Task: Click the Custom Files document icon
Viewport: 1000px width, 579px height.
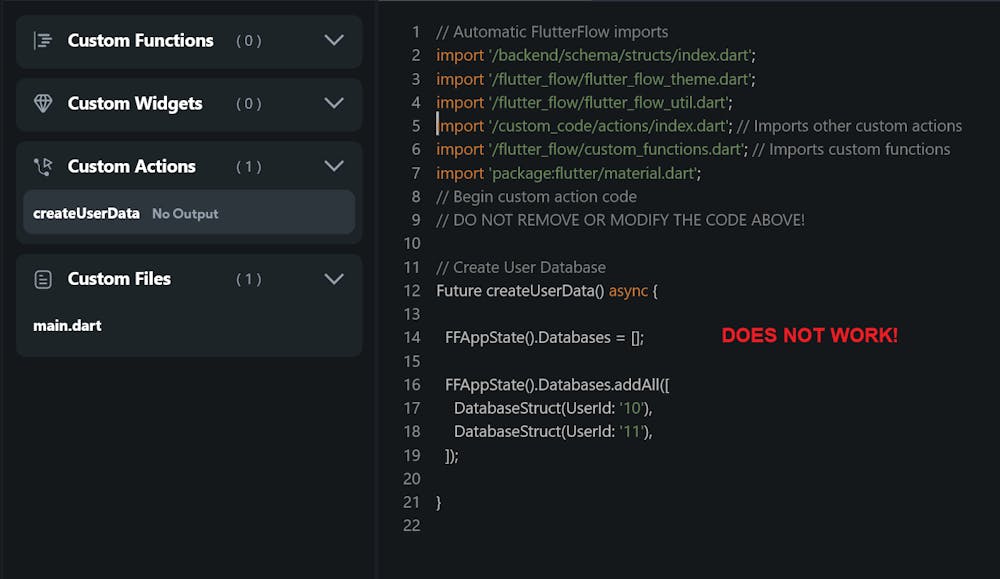Action: pos(43,280)
